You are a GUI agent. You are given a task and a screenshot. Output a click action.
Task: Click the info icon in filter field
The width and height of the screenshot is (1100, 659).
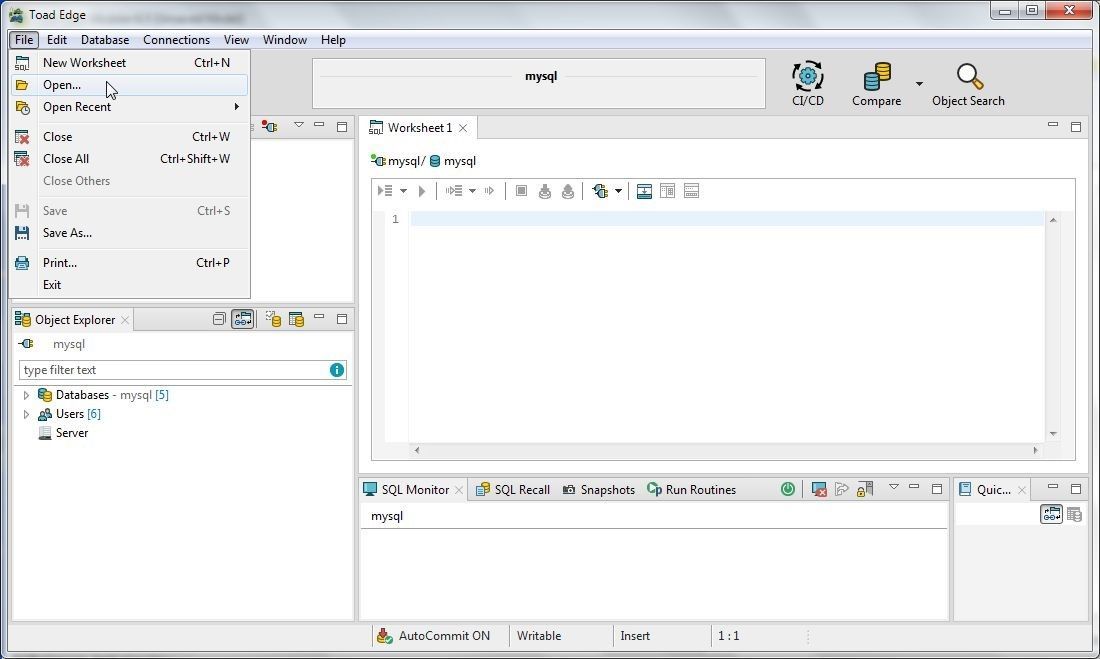[x=337, y=370]
